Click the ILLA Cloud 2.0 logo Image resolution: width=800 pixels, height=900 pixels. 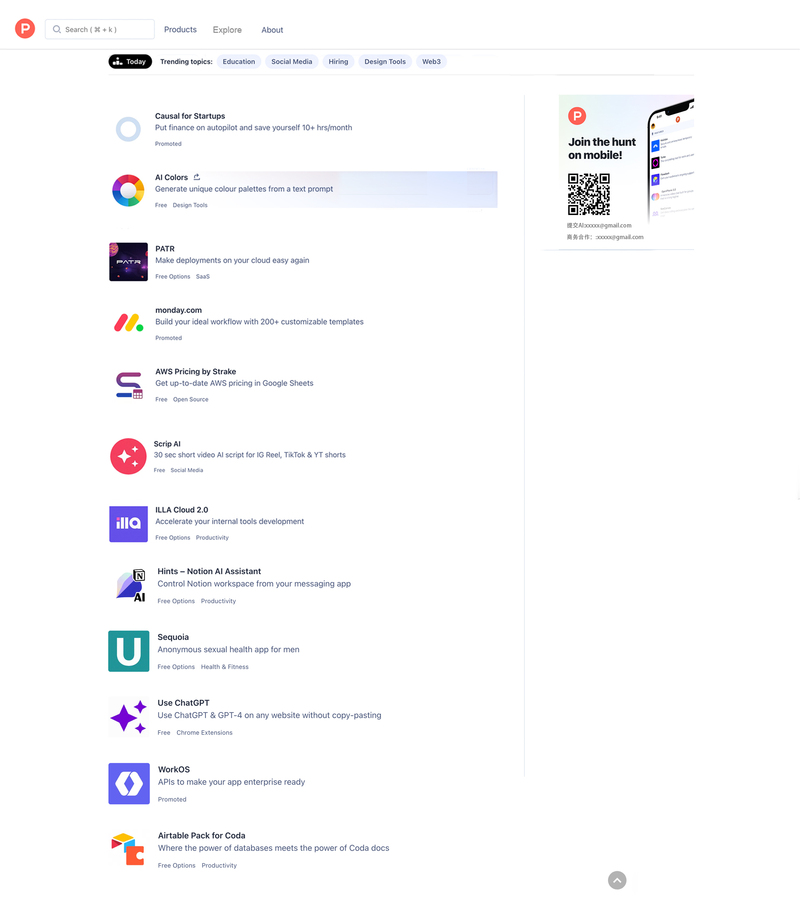129,523
